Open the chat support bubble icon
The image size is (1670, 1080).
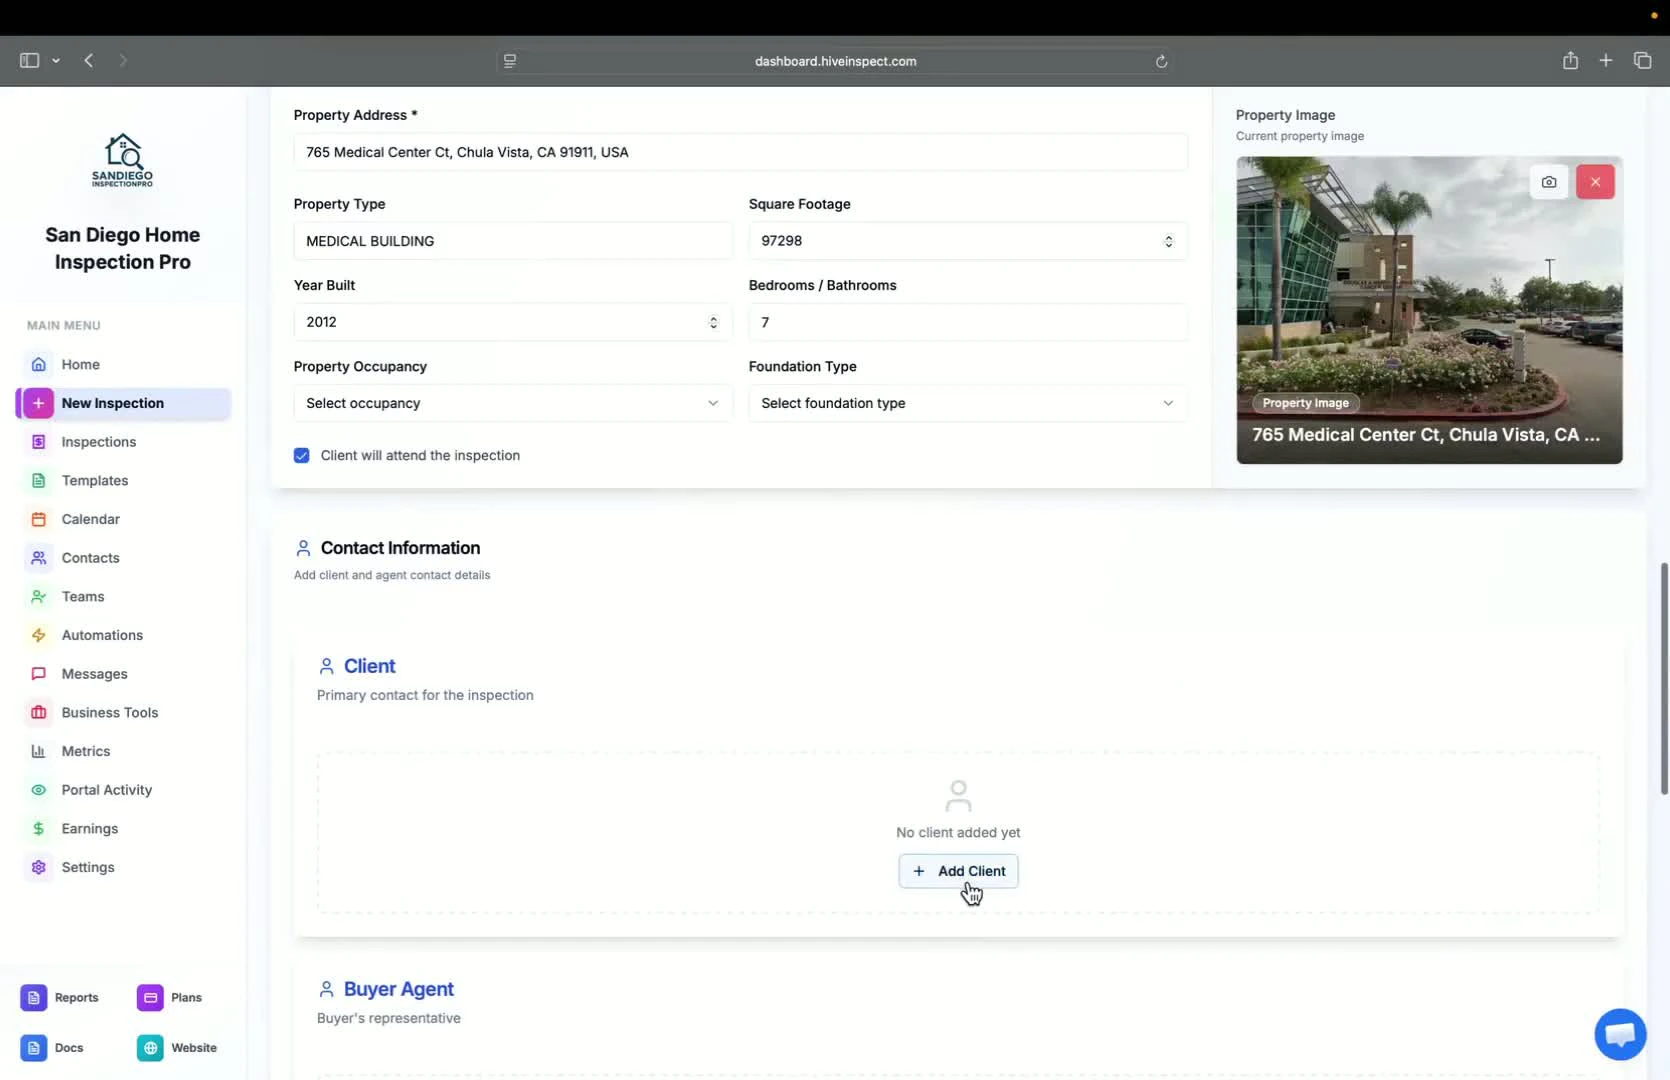pos(1620,1034)
